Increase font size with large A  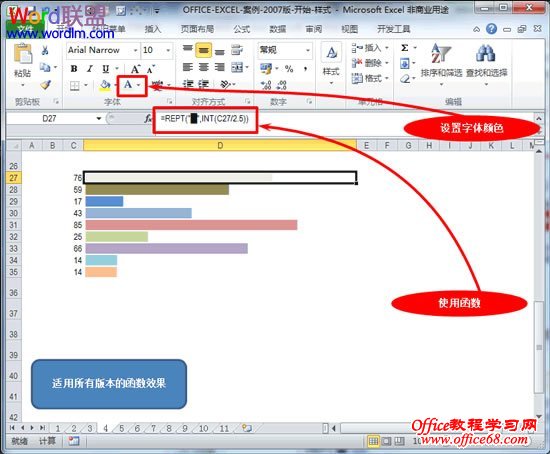tap(135, 69)
